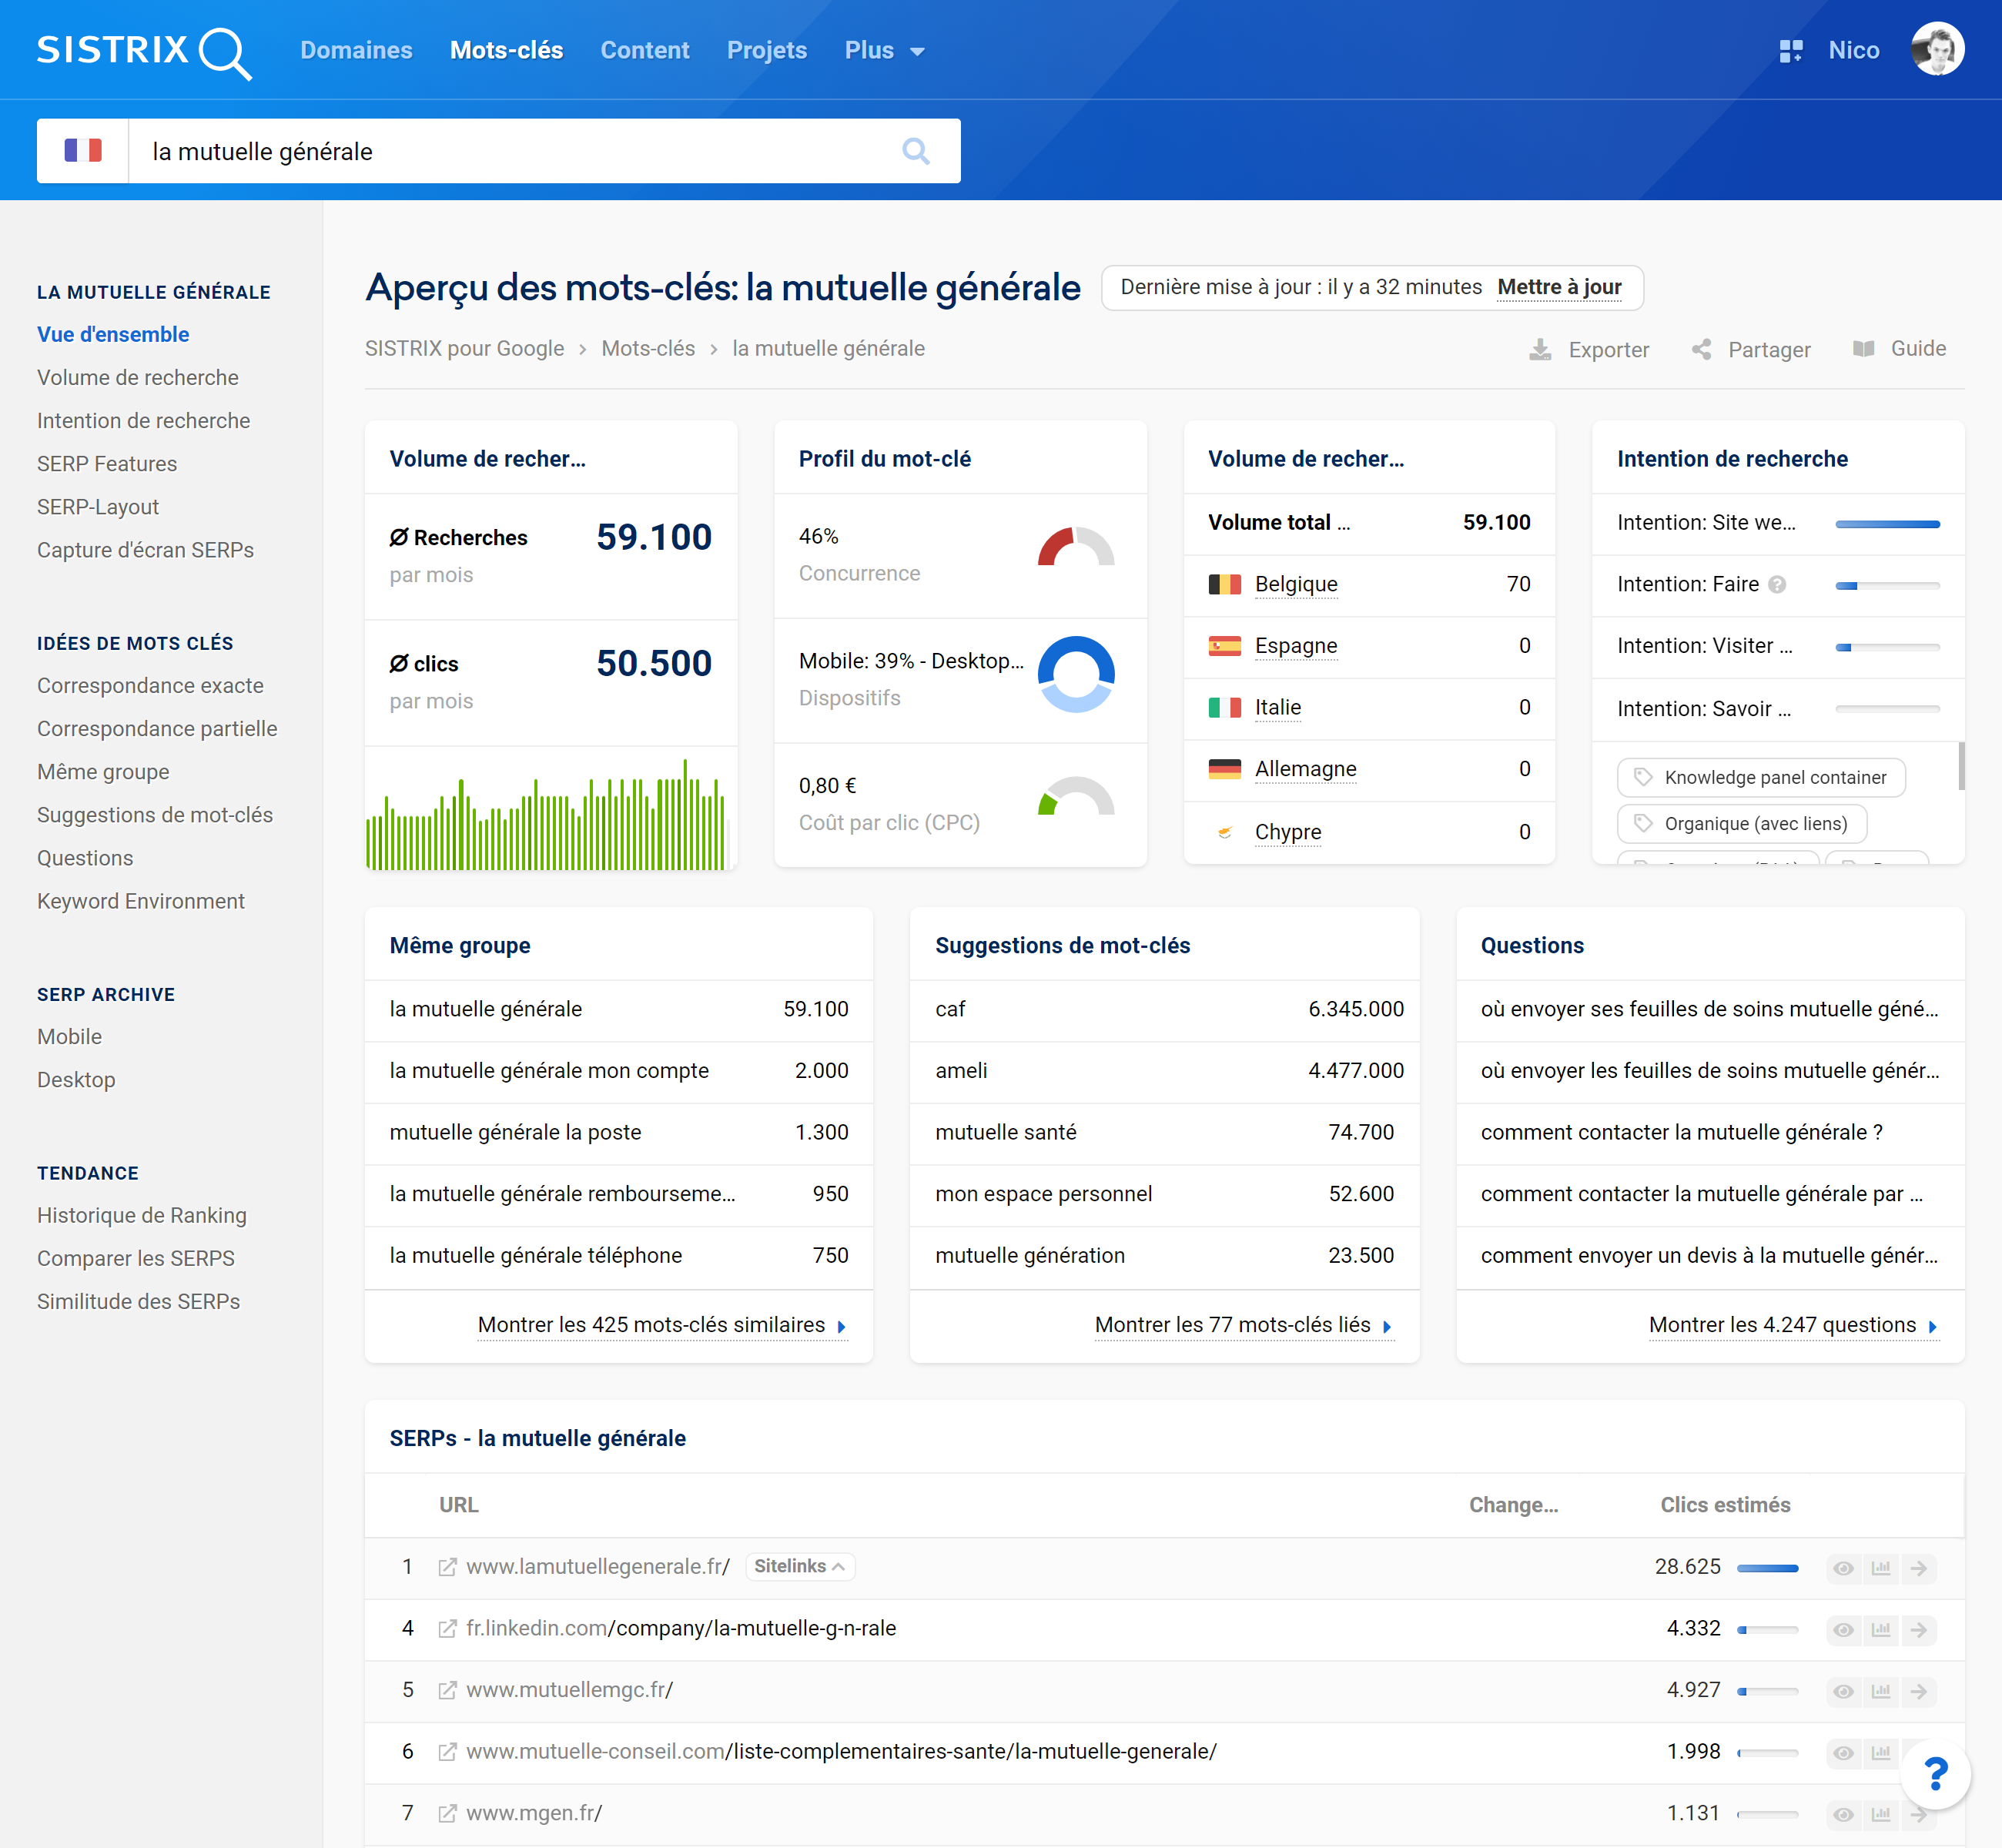Click chart icon in www.mgen.fr row
The image size is (2002, 1848).
(1881, 1815)
